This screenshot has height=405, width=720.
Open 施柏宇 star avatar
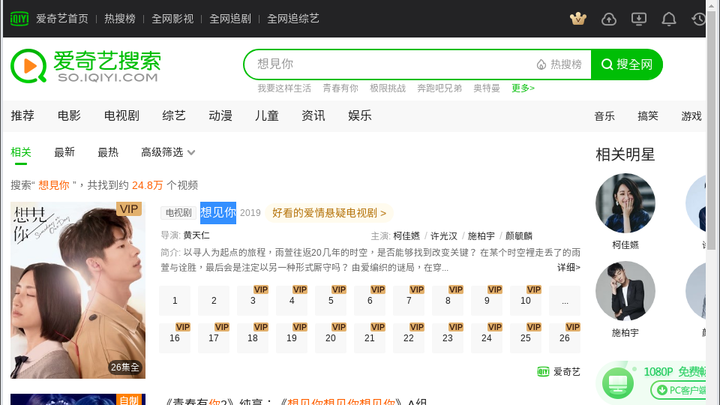[625, 291]
